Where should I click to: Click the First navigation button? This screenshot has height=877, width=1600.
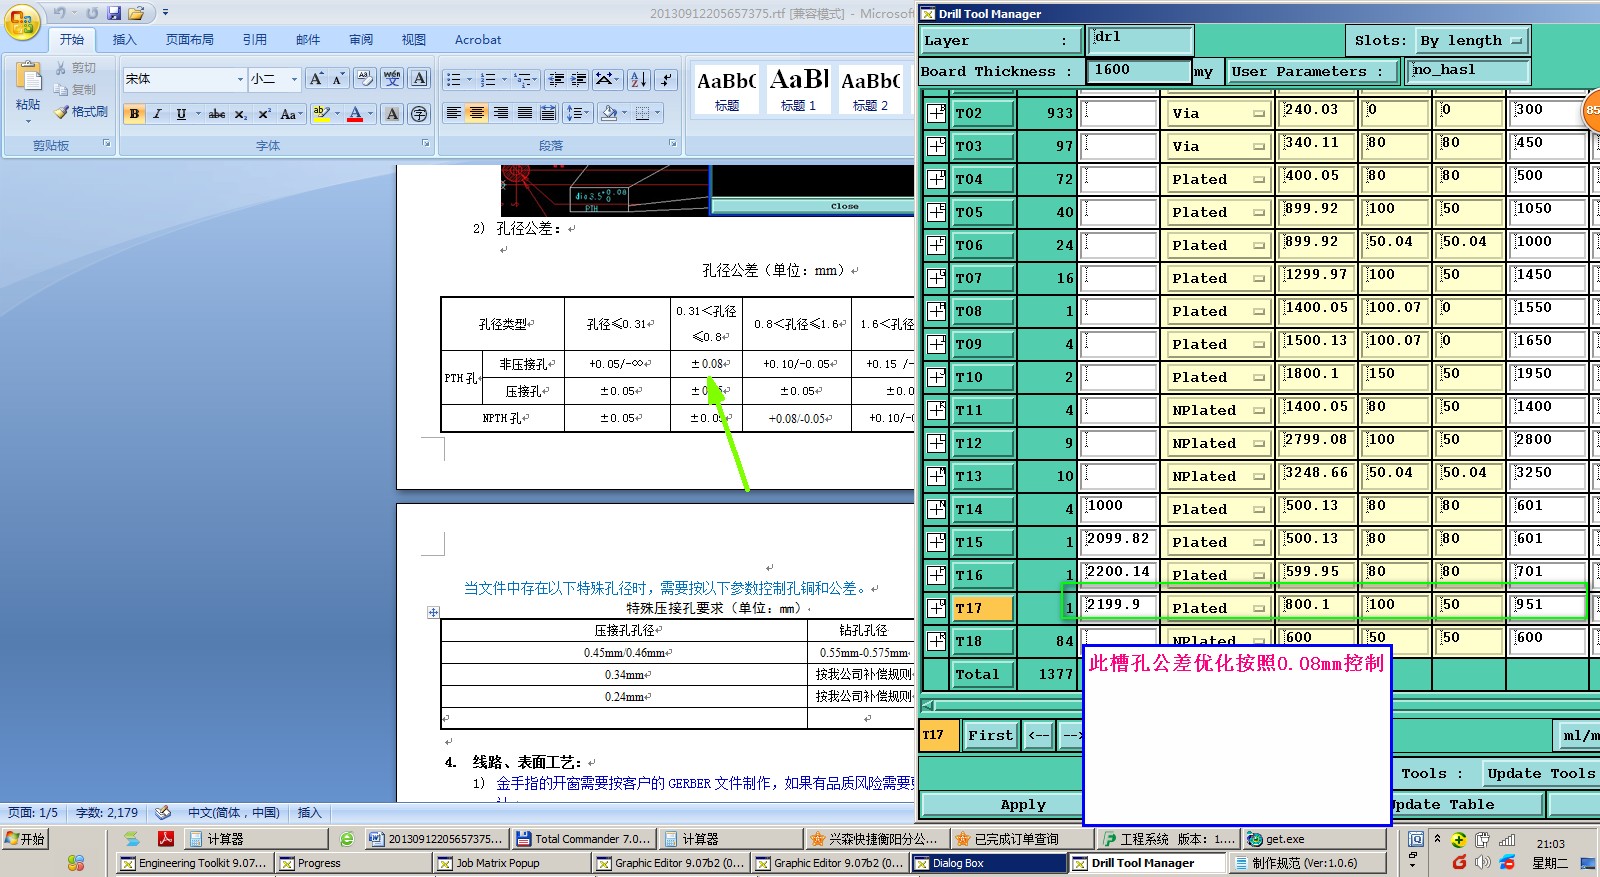[x=990, y=735]
